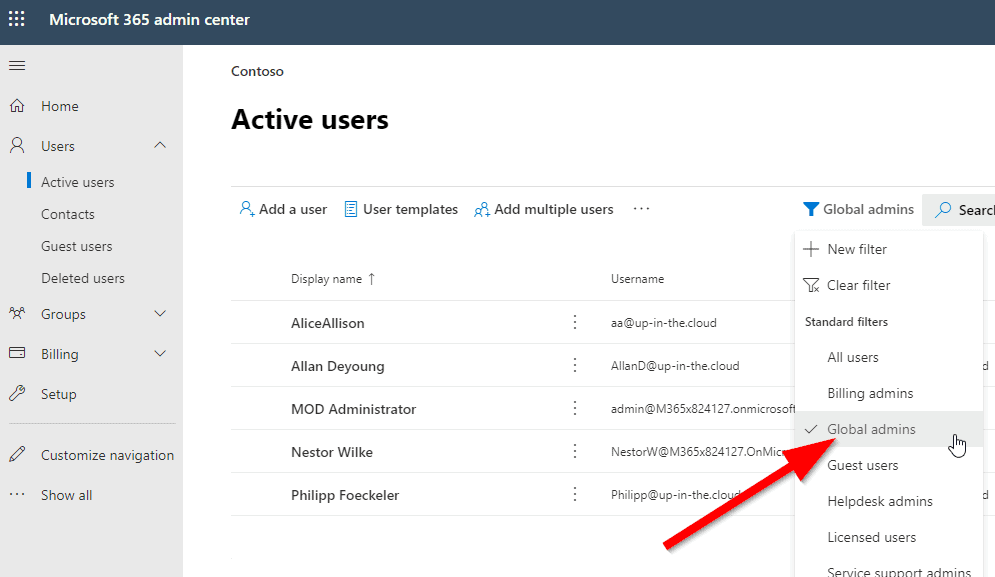The height and width of the screenshot is (577, 995).
Task: Collapse the Users section chevron
Action: point(161,145)
